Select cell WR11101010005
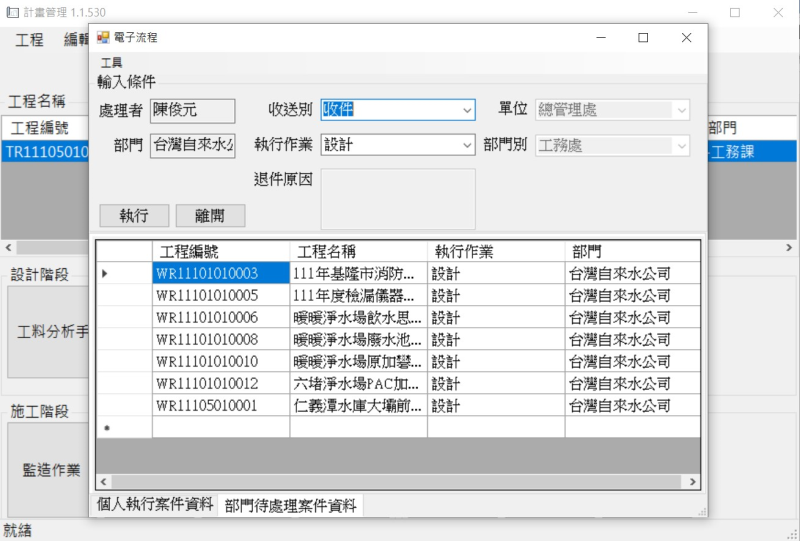This screenshot has width=800, height=541. (221, 295)
